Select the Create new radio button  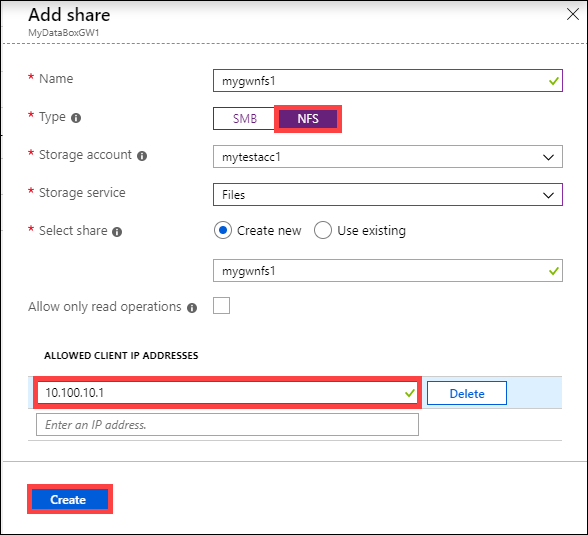[223, 230]
